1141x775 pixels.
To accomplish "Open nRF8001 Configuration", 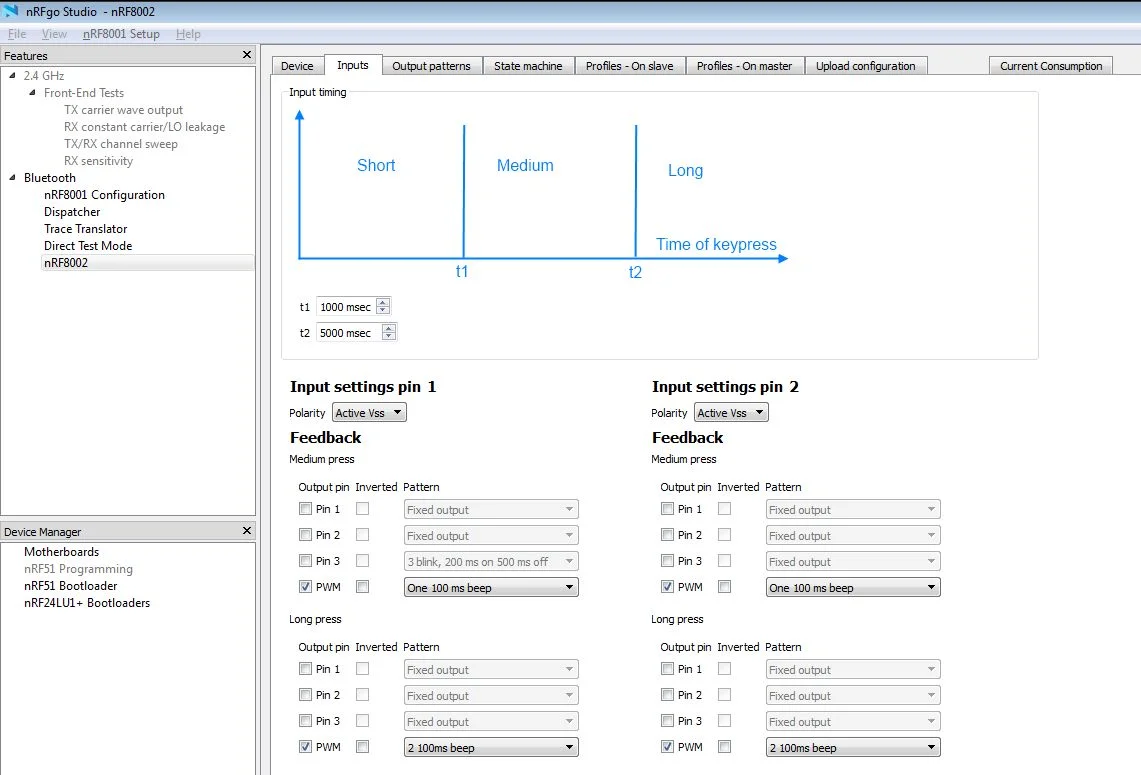I will [x=104, y=195].
